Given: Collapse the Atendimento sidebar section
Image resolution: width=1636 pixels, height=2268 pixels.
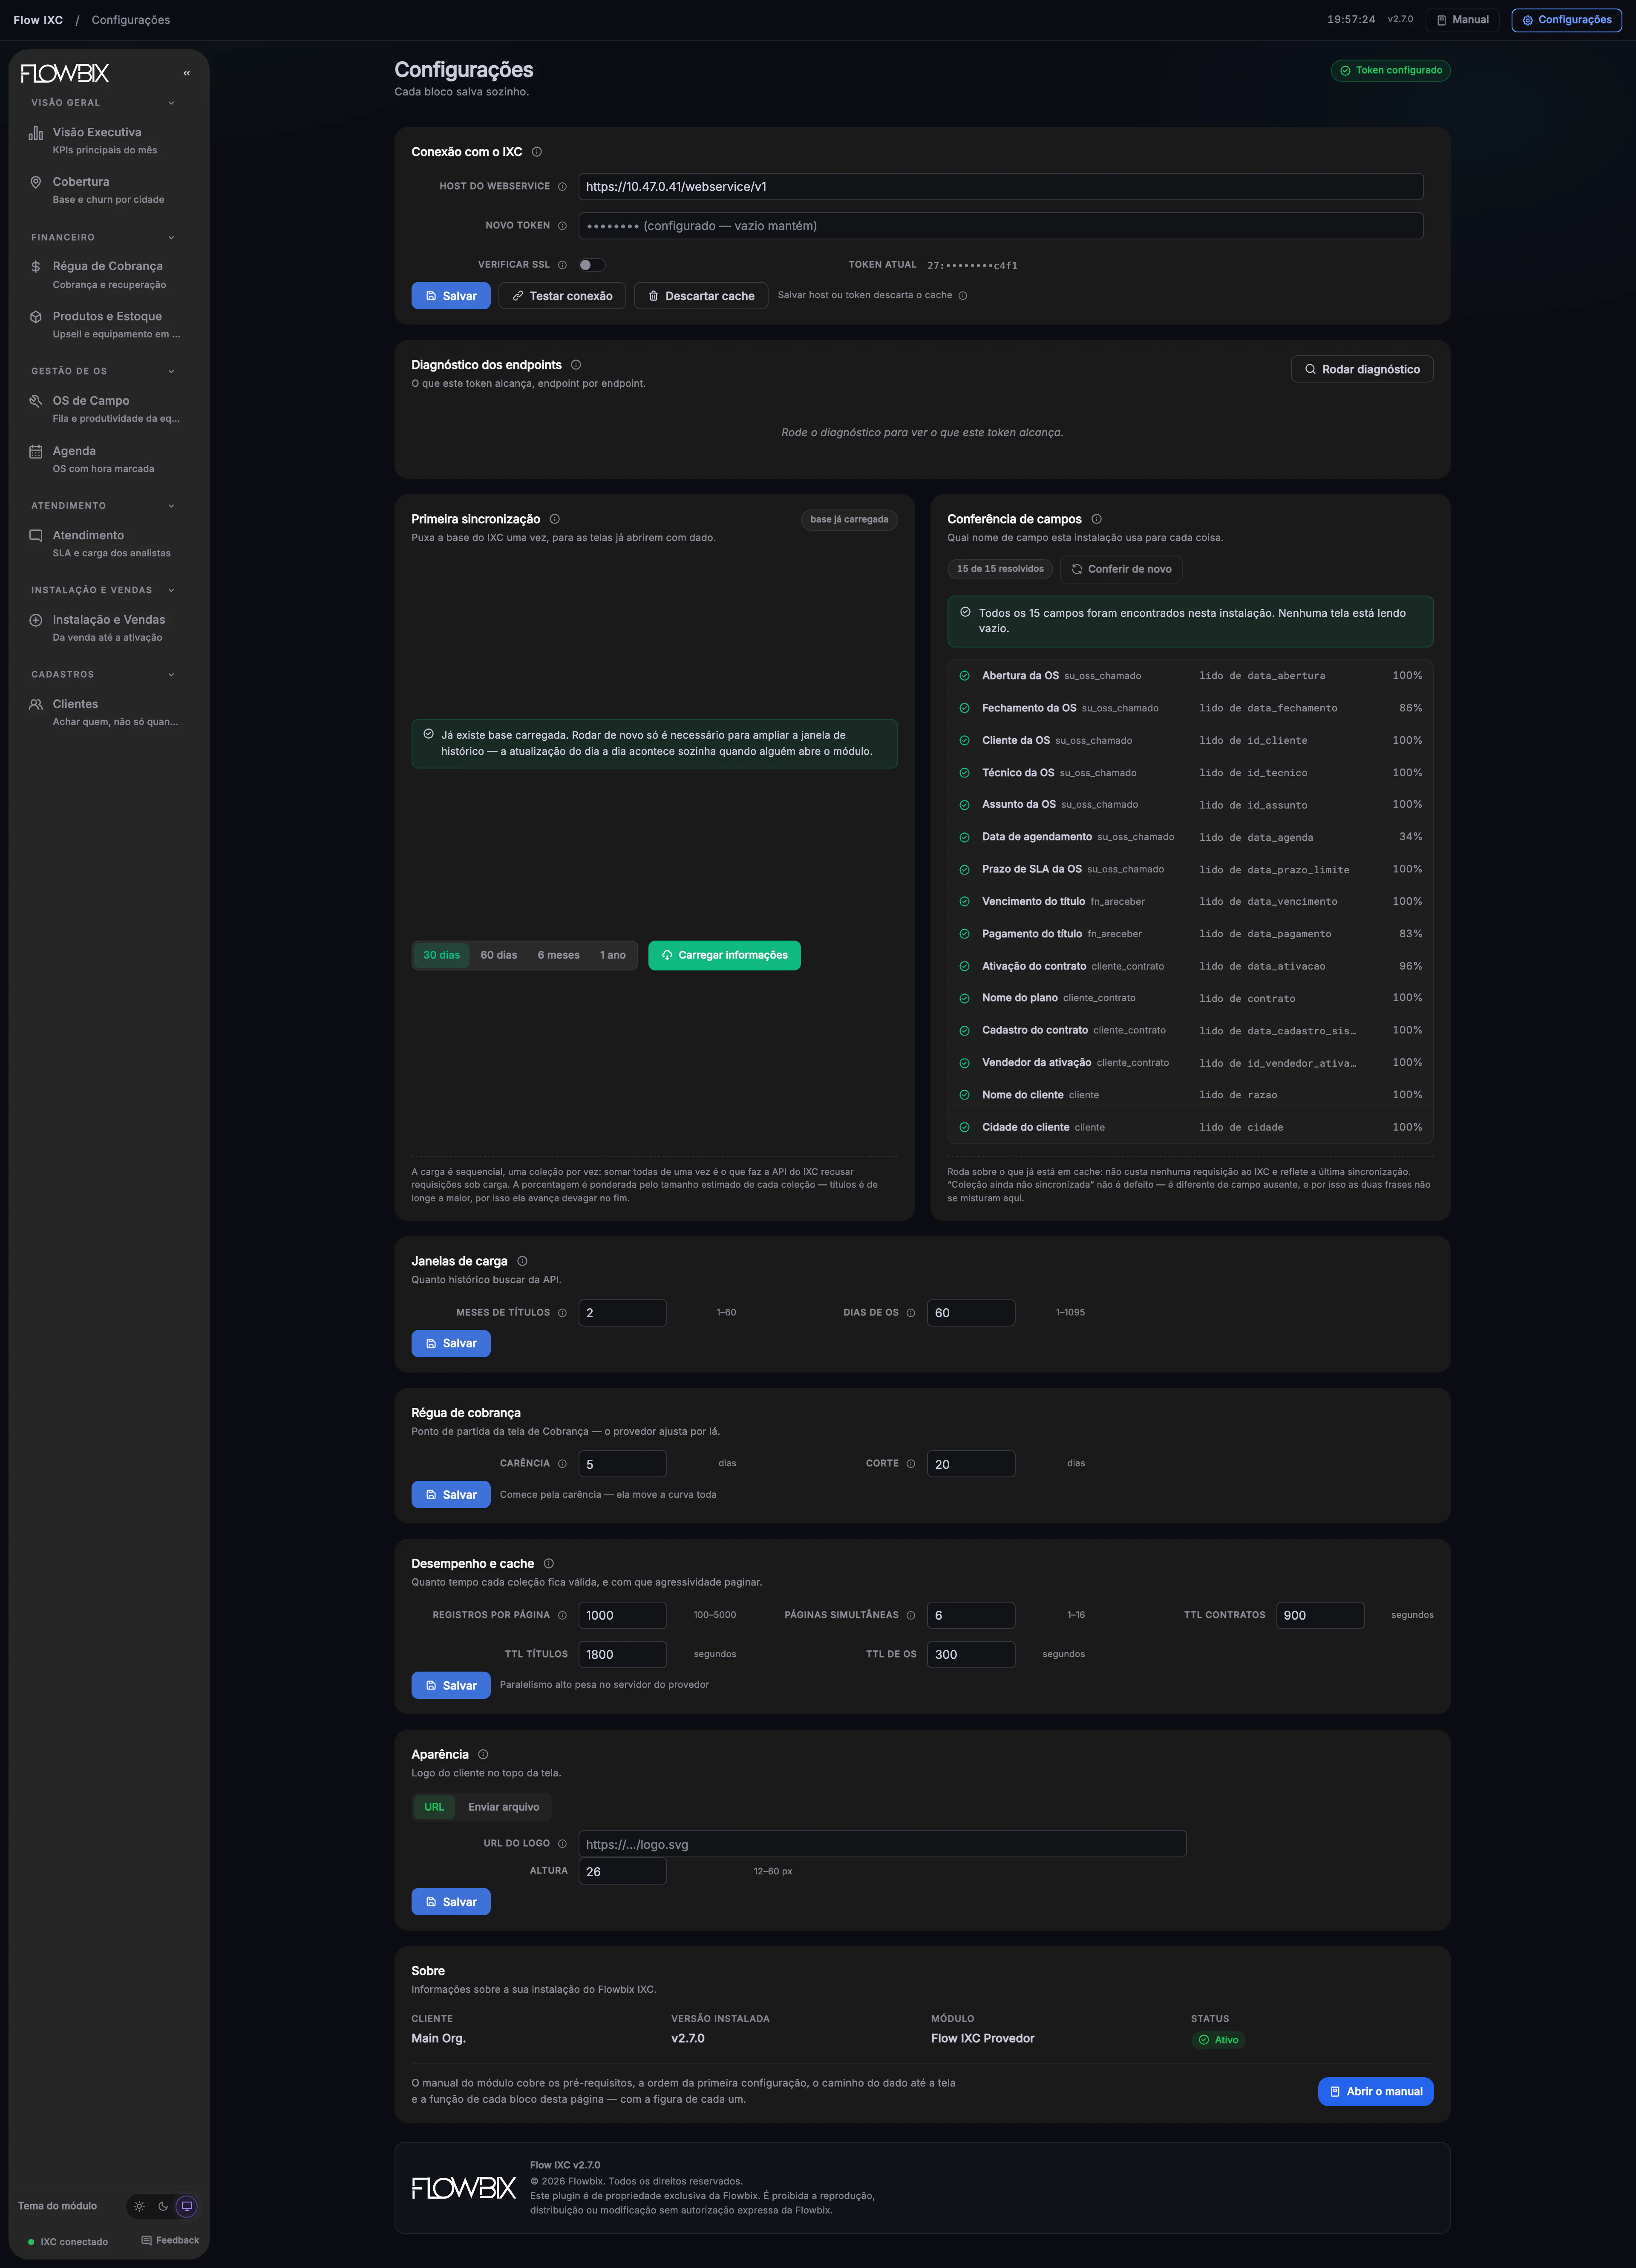Looking at the screenshot, I should [171, 506].
